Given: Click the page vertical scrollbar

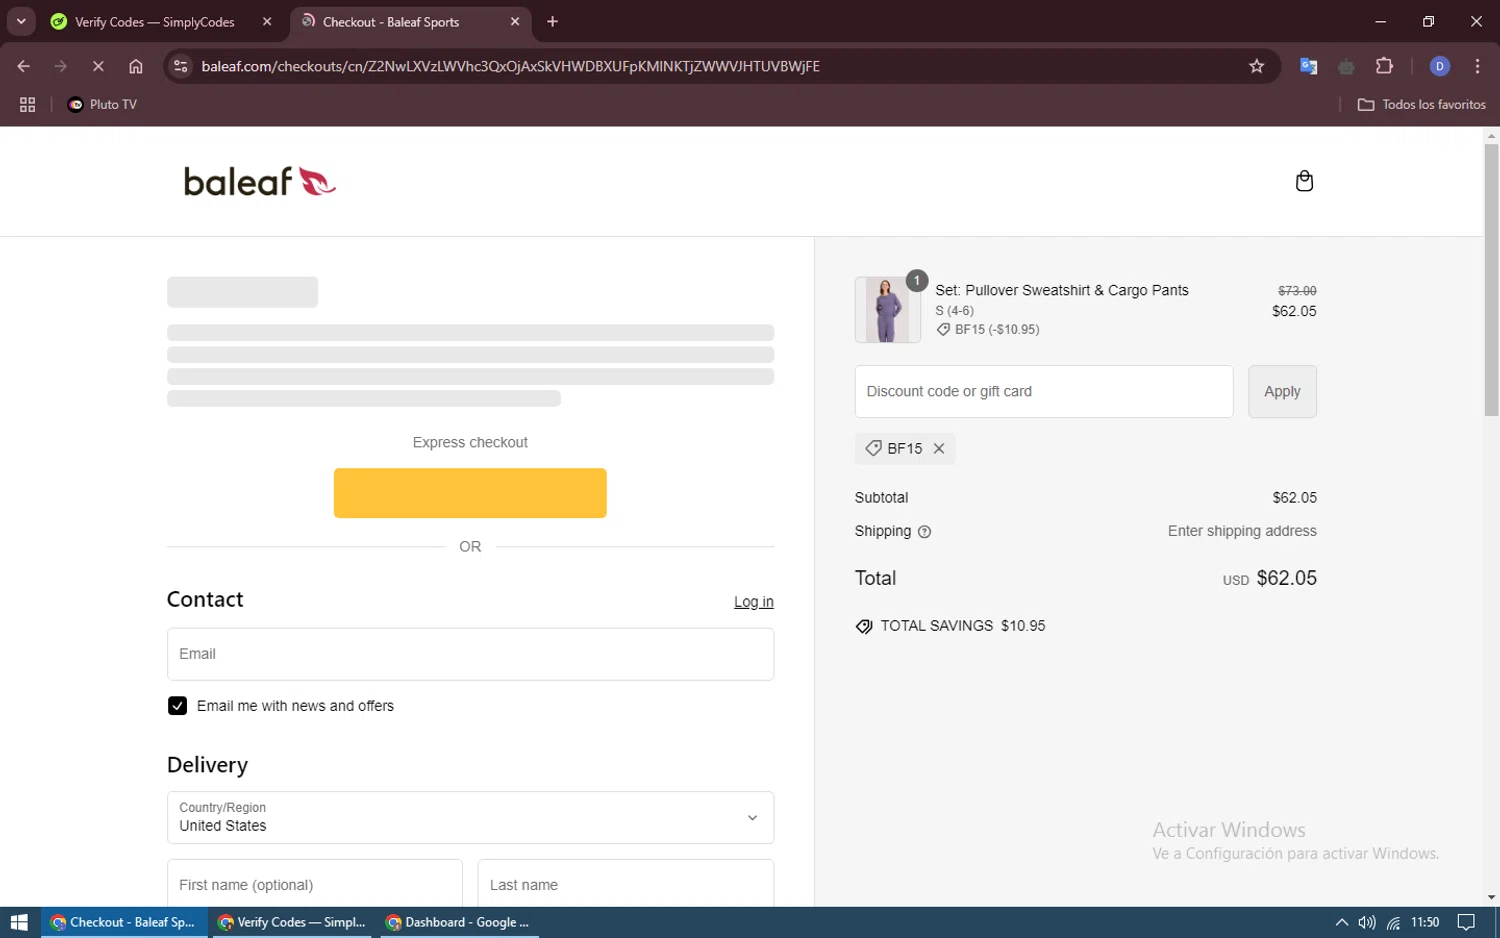Looking at the screenshot, I should pos(1491,280).
